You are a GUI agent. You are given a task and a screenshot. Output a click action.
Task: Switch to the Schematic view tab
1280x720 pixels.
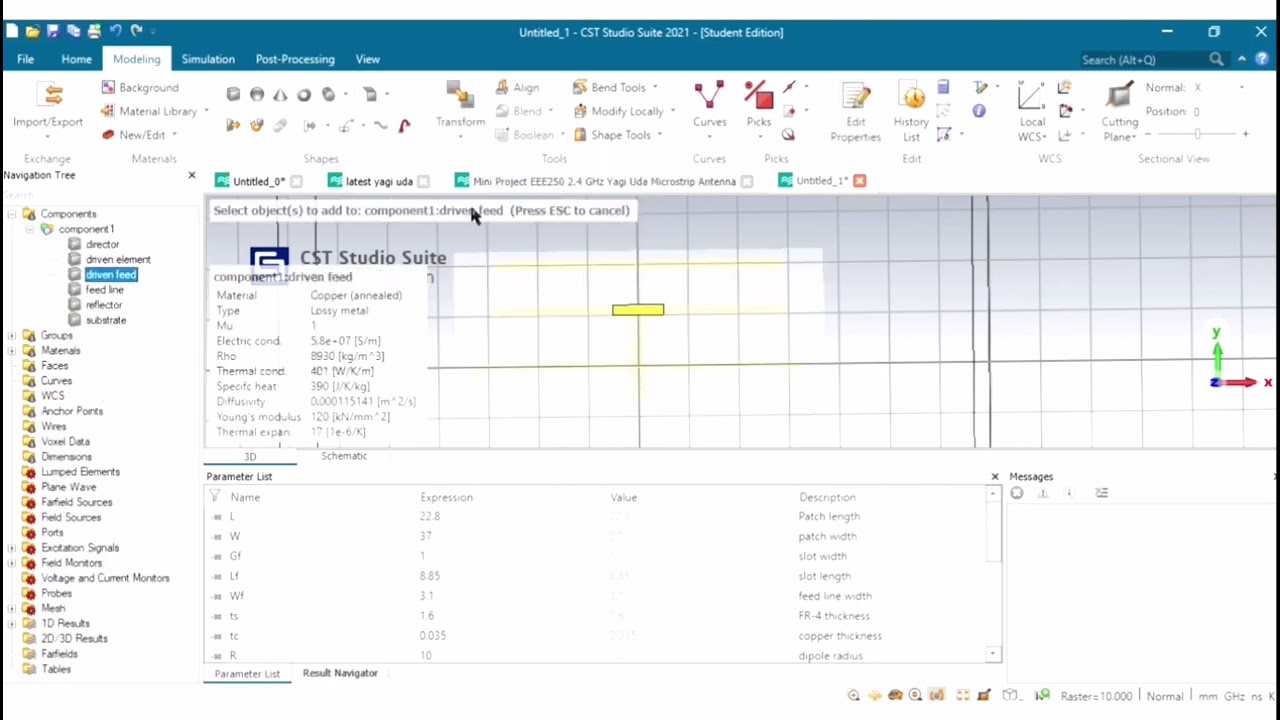[344, 456]
